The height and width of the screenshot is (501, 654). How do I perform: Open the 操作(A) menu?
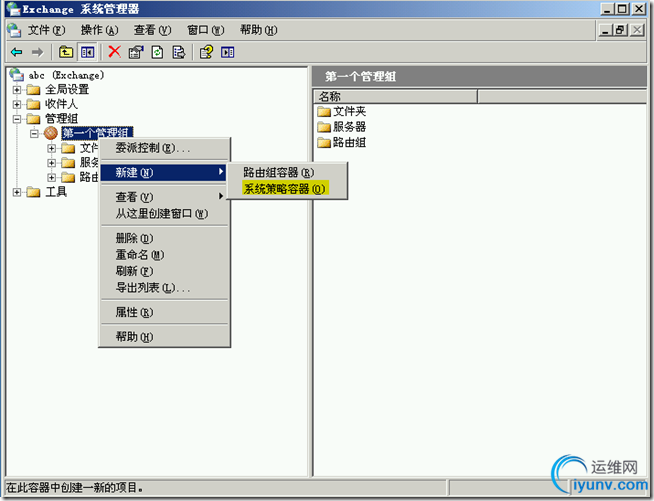point(100,30)
